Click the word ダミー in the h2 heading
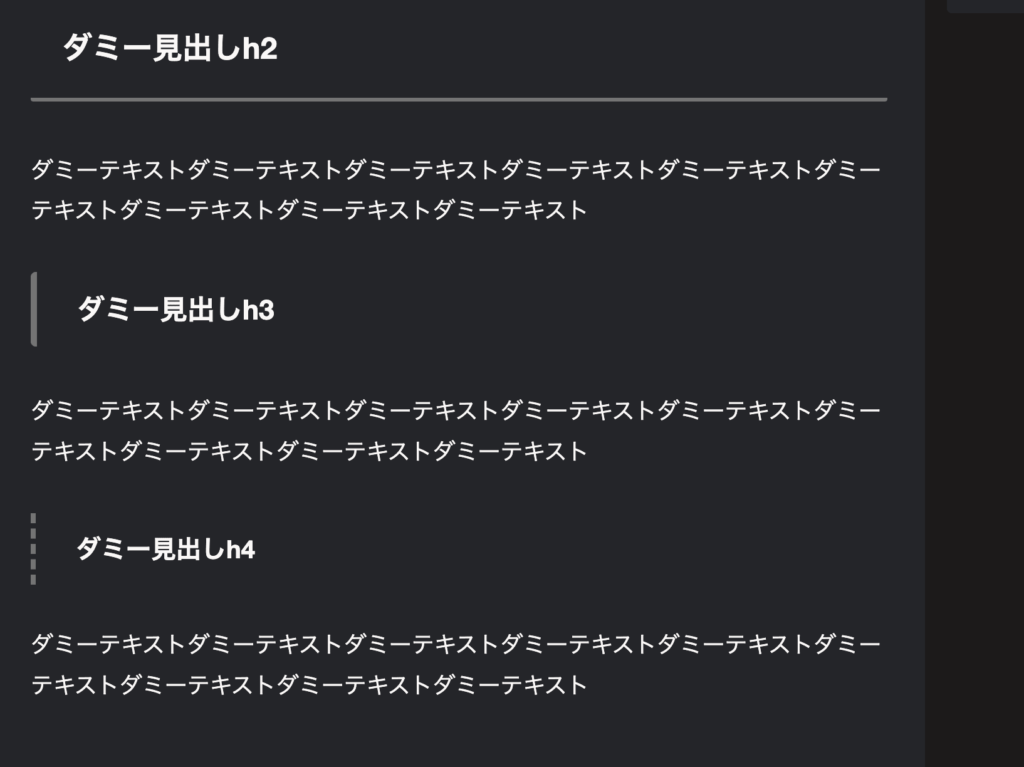 [106, 48]
